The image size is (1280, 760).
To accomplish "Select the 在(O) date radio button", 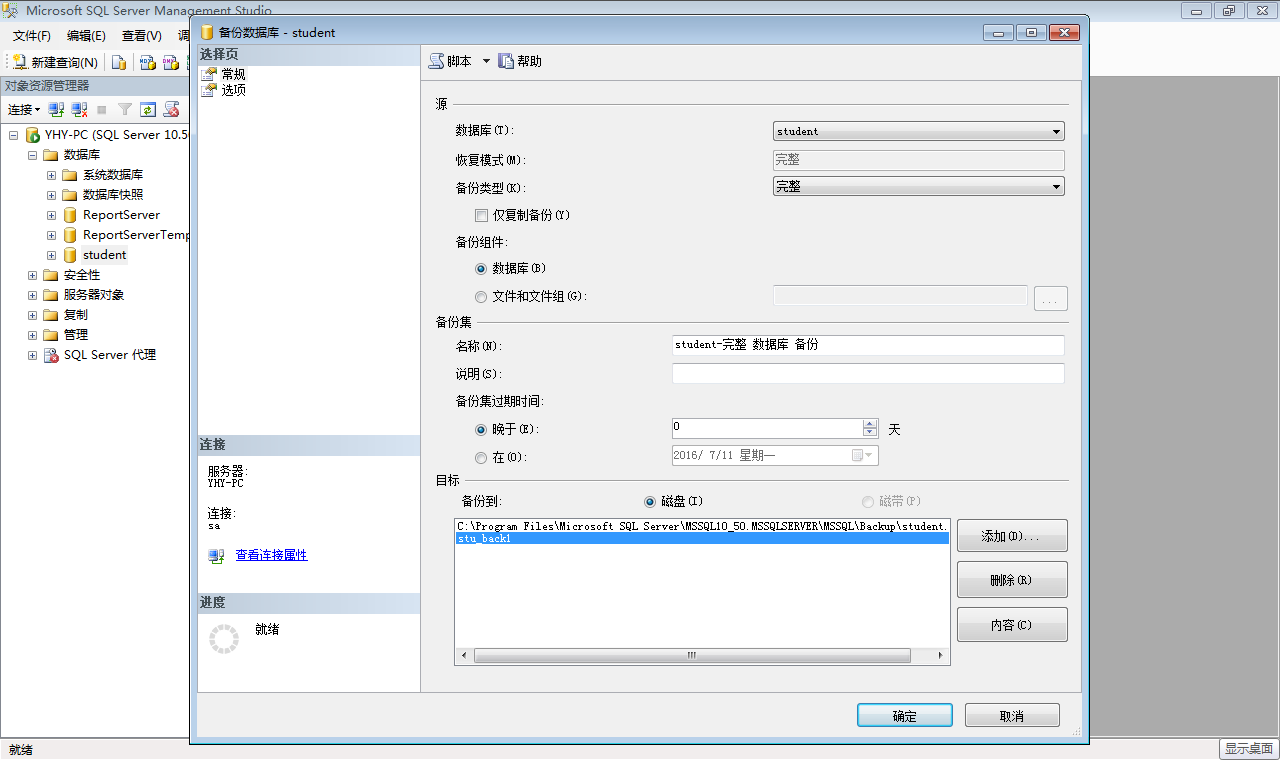I will click(x=481, y=457).
